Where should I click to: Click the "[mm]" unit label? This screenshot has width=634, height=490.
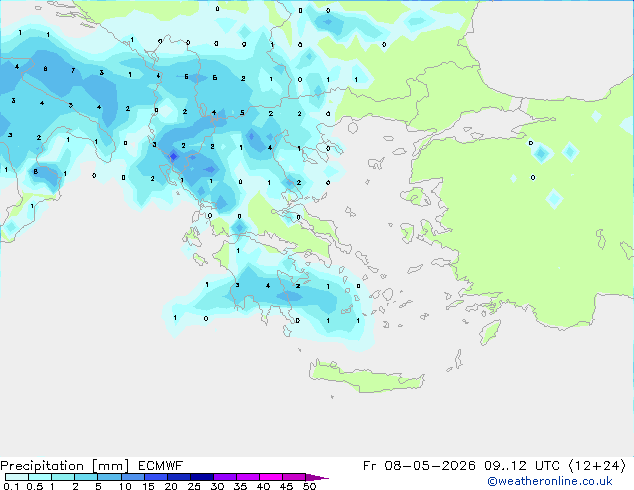tap(110, 466)
